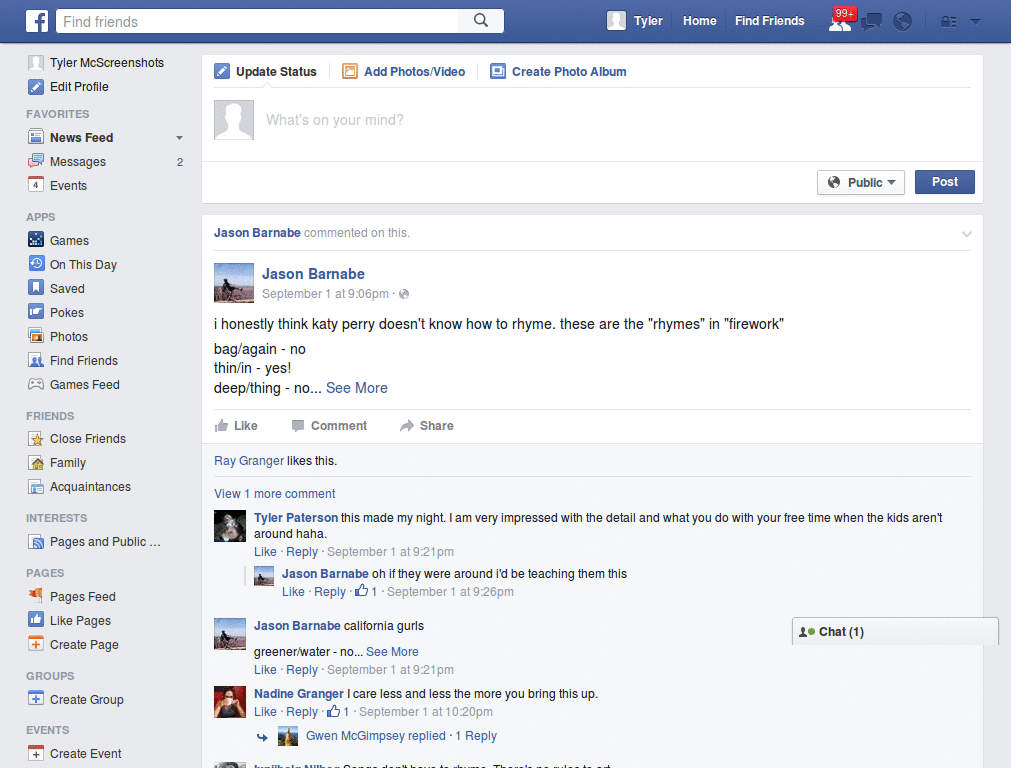Click the public globe icon beside post timestamp
This screenshot has height=768, width=1024.
[404, 294]
